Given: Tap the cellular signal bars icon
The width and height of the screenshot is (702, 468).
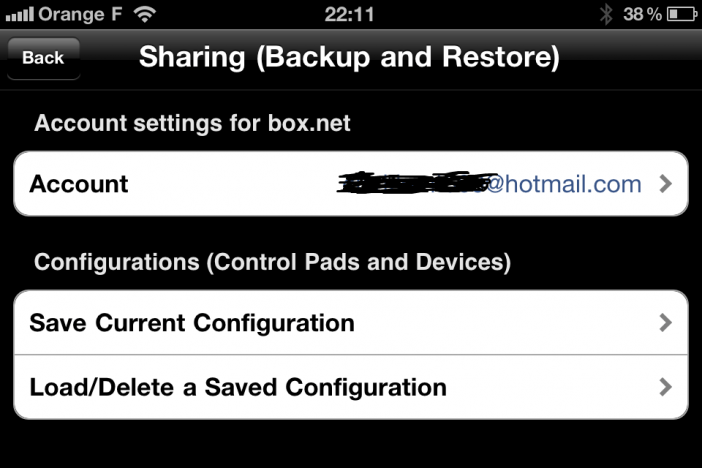Looking at the screenshot, I should coord(19,14).
